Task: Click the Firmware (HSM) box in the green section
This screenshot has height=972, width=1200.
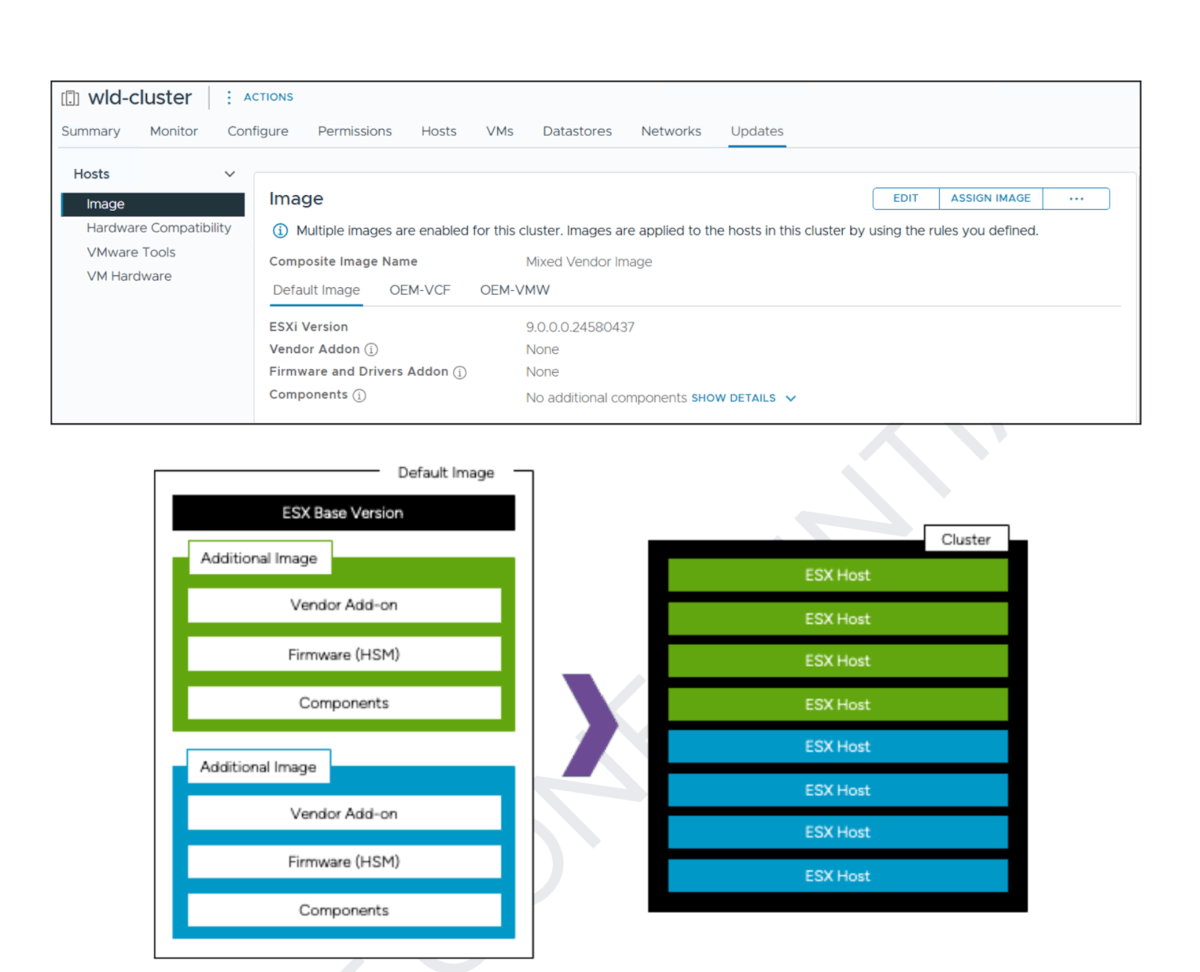Action: pos(344,655)
